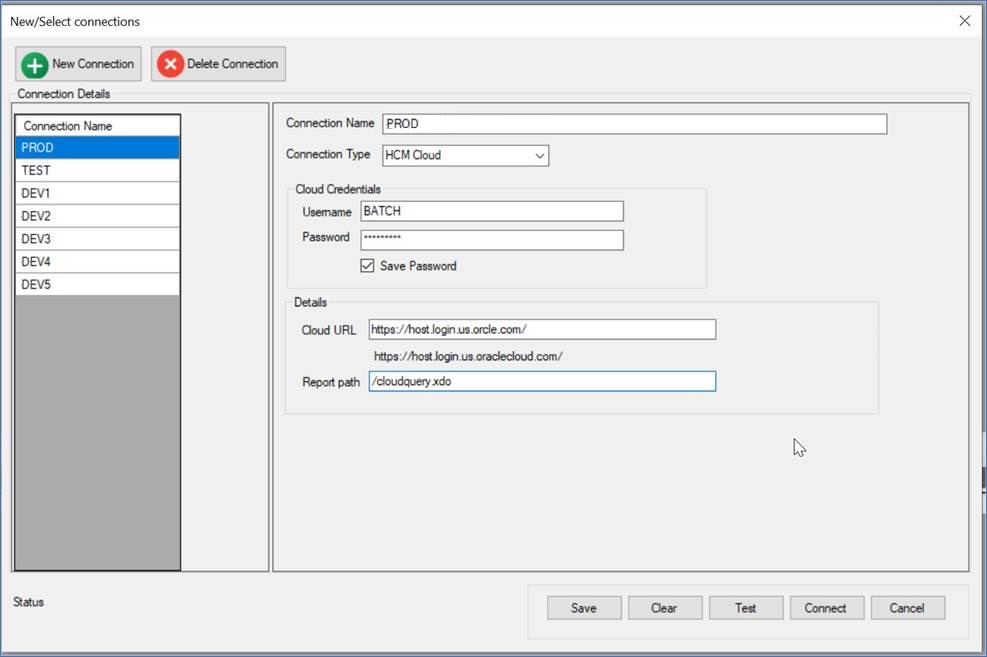Run the connection Test button
Screen dimensions: 987x657
745,608
